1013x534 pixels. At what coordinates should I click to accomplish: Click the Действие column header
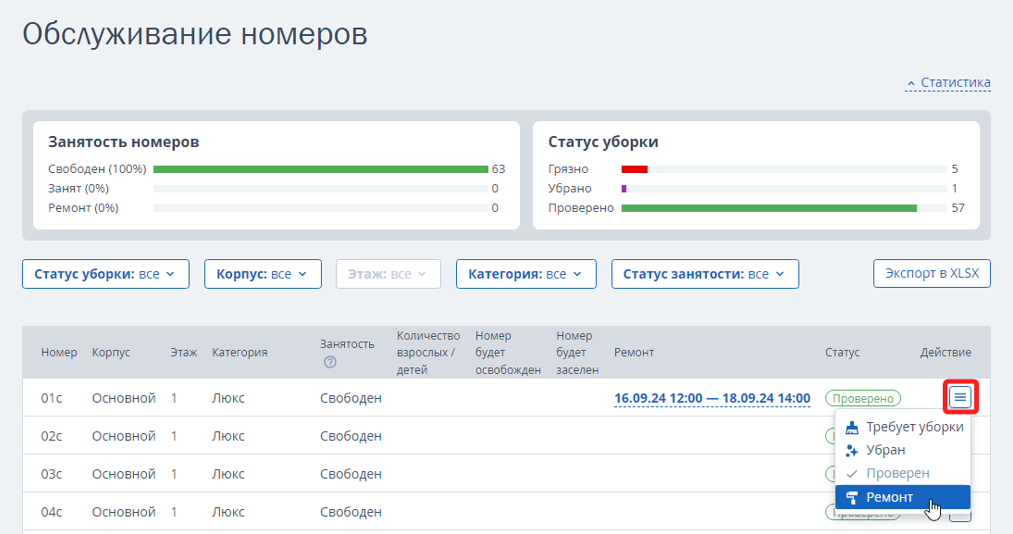(x=945, y=353)
